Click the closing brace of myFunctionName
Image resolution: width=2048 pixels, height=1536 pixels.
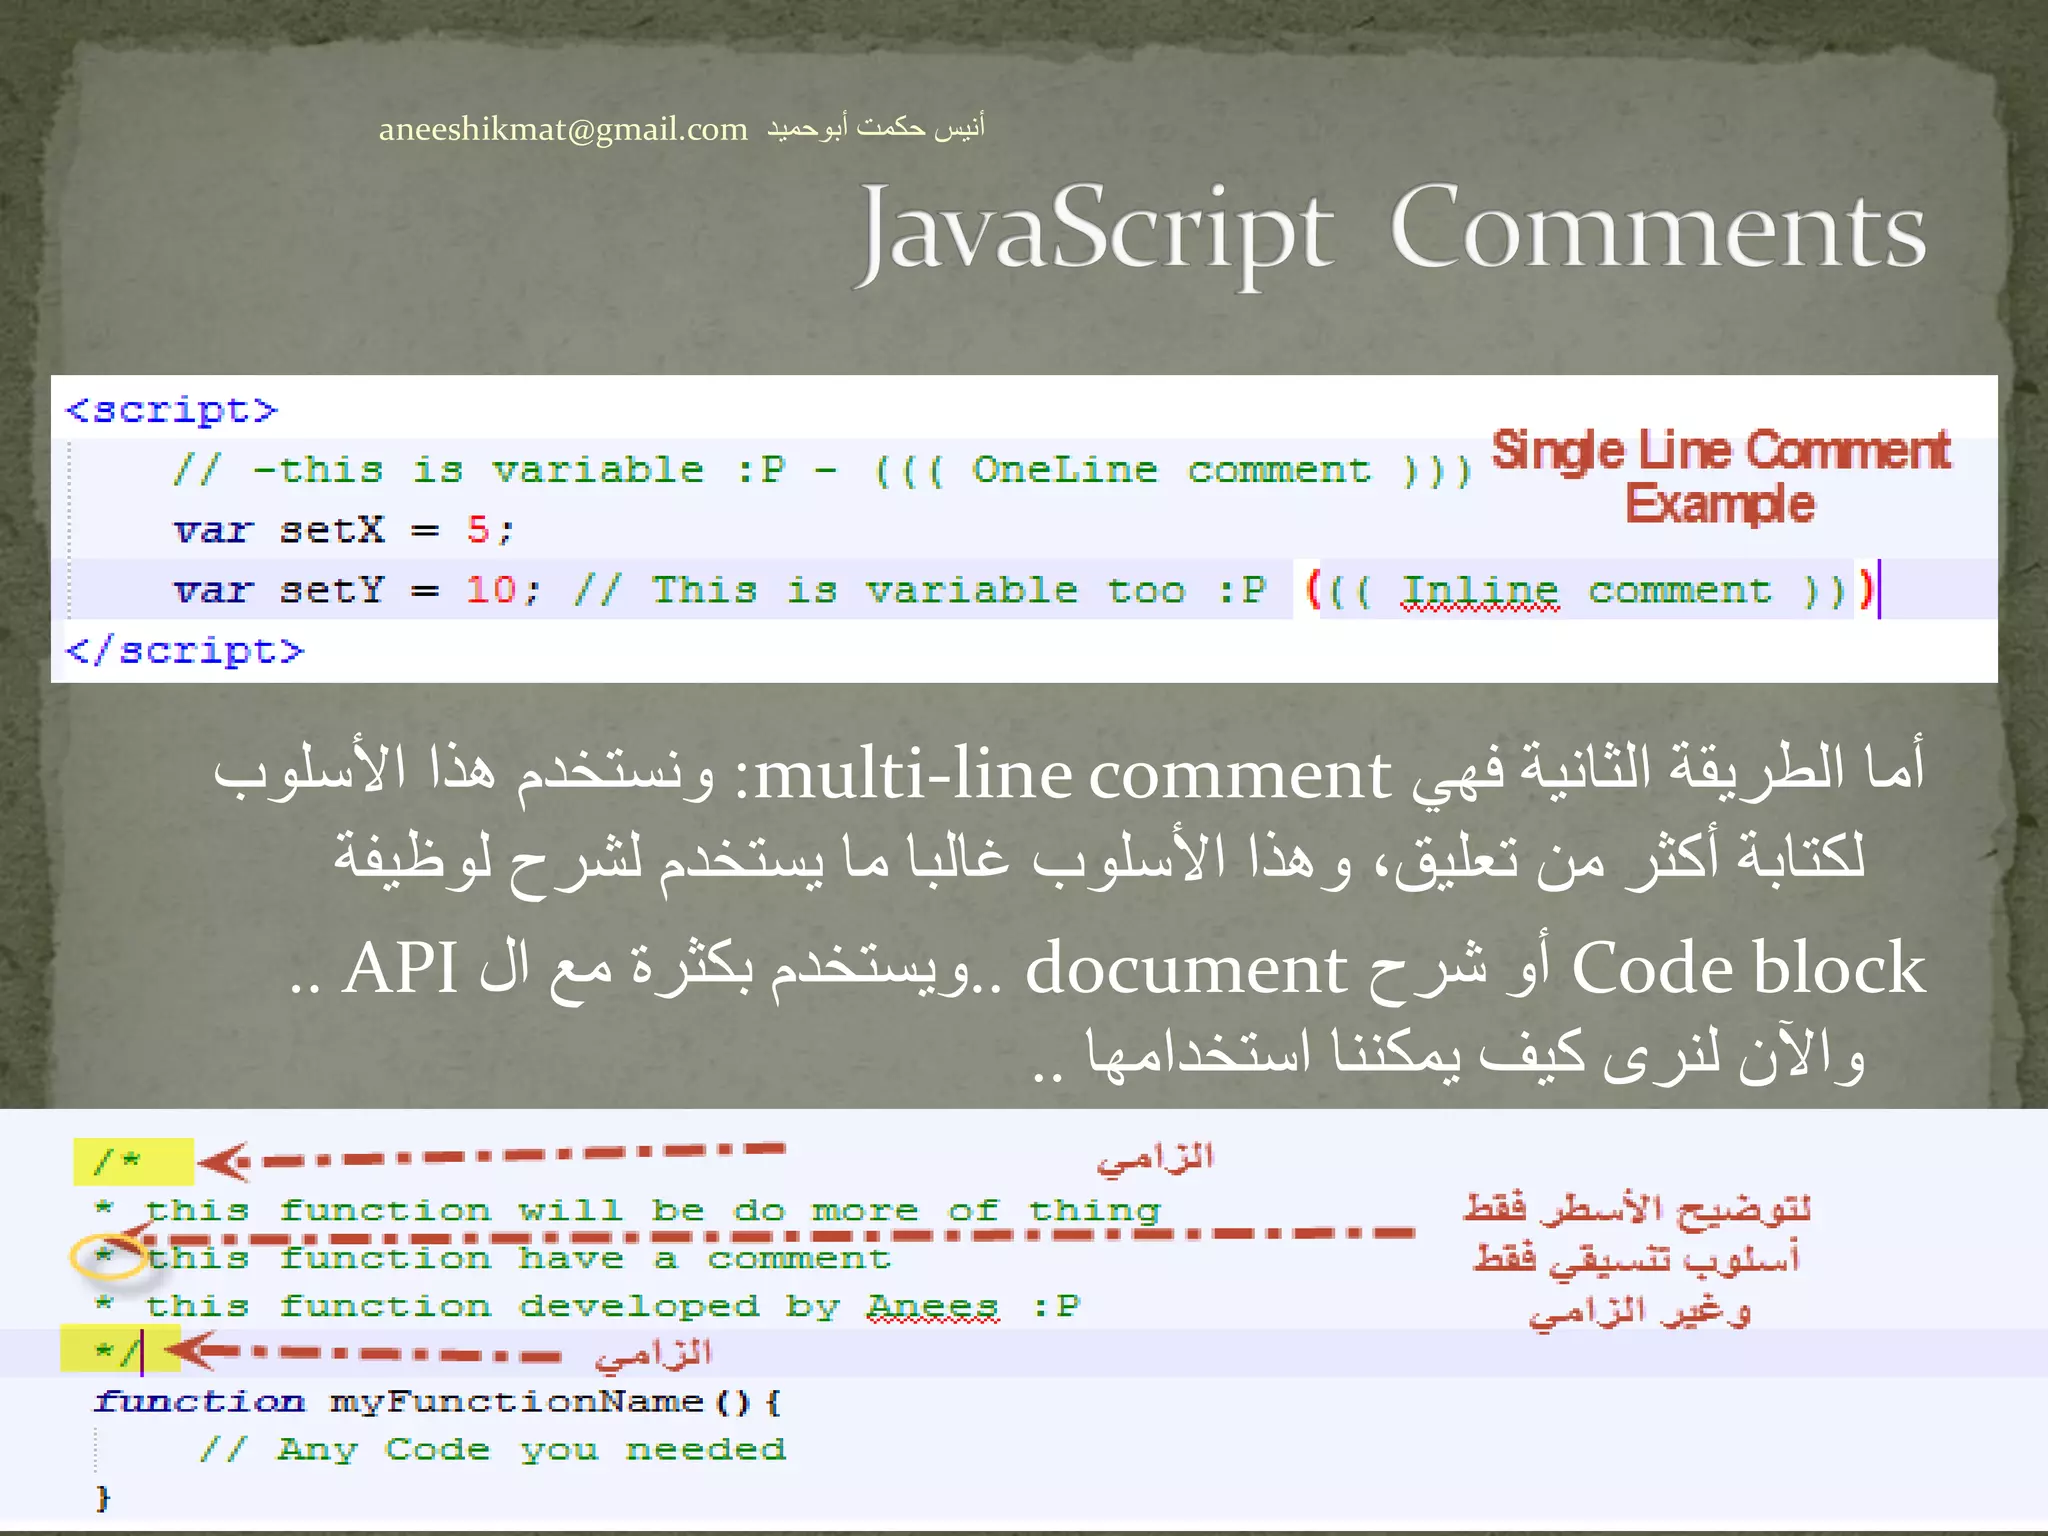click(x=102, y=1497)
